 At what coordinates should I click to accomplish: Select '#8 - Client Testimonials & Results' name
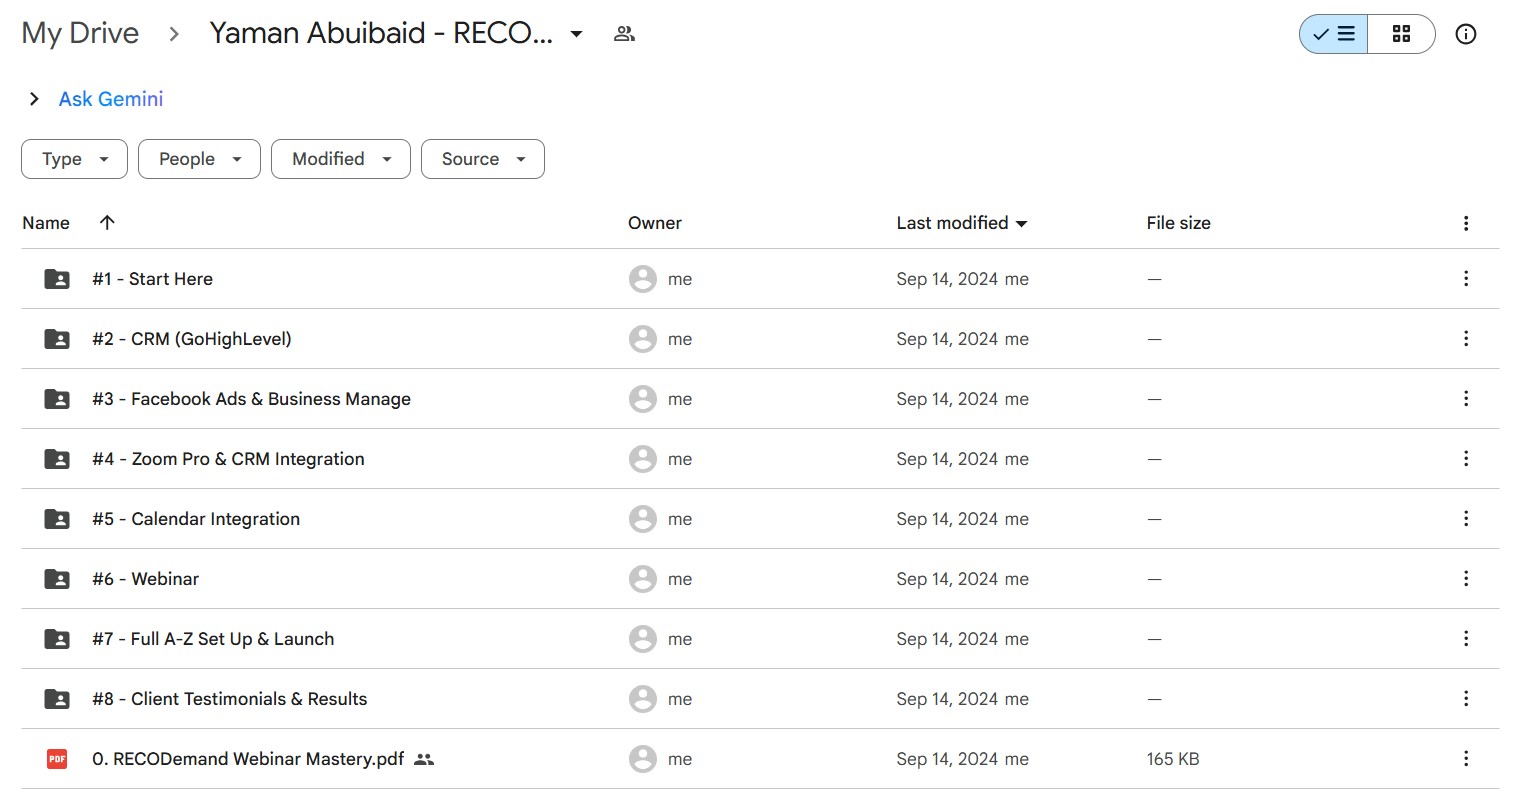tap(229, 699)
